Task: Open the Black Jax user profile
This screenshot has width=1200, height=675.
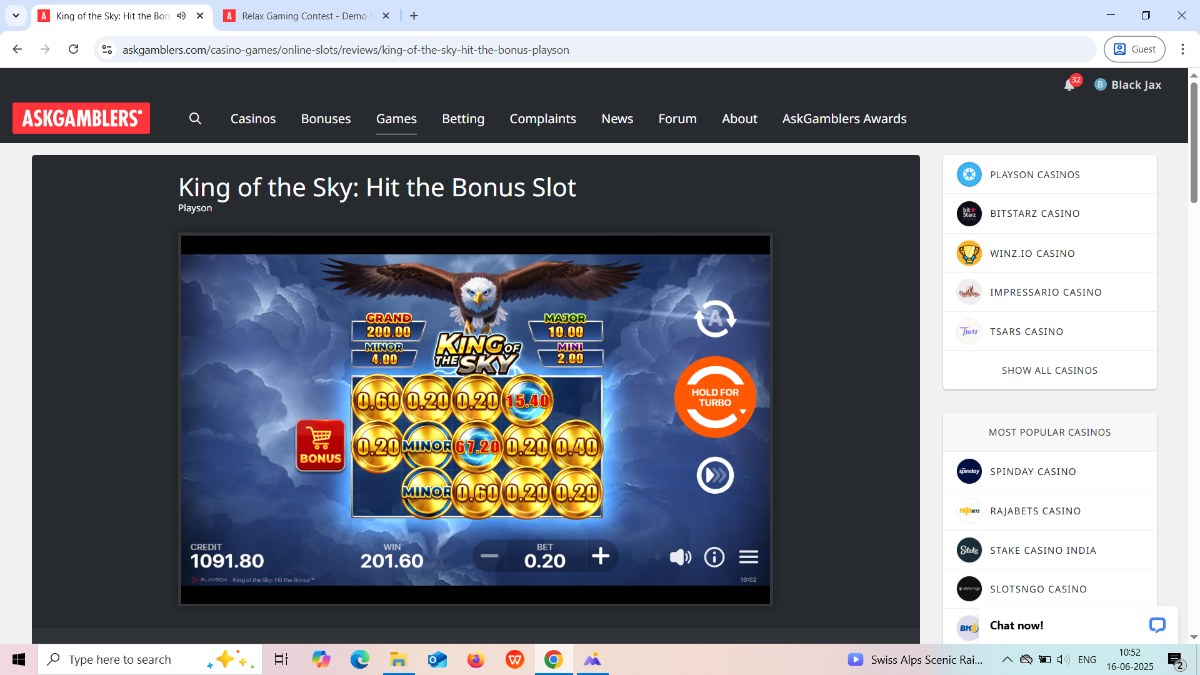Action: 1128,85
